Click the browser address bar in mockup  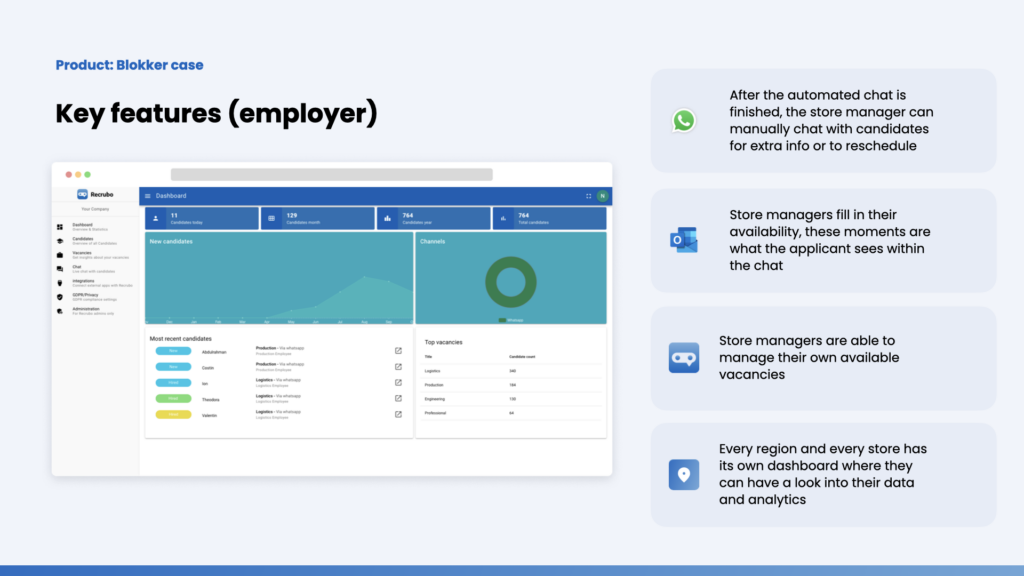point(332,174)
